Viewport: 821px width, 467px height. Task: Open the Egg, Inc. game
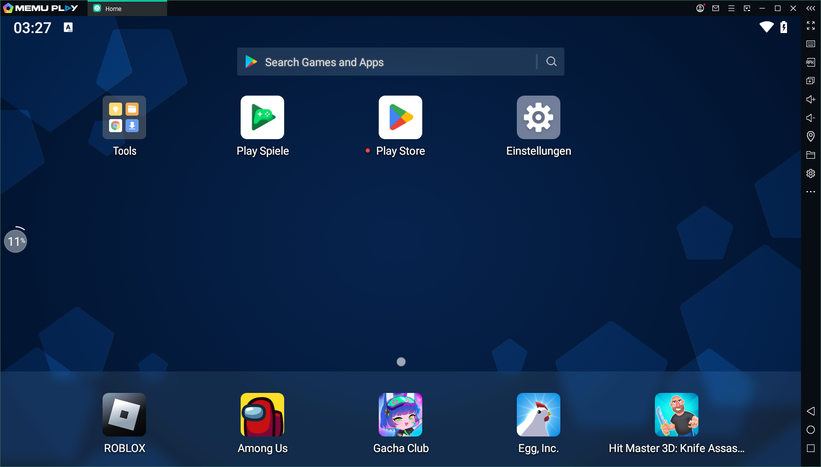(x=538, y=415)
